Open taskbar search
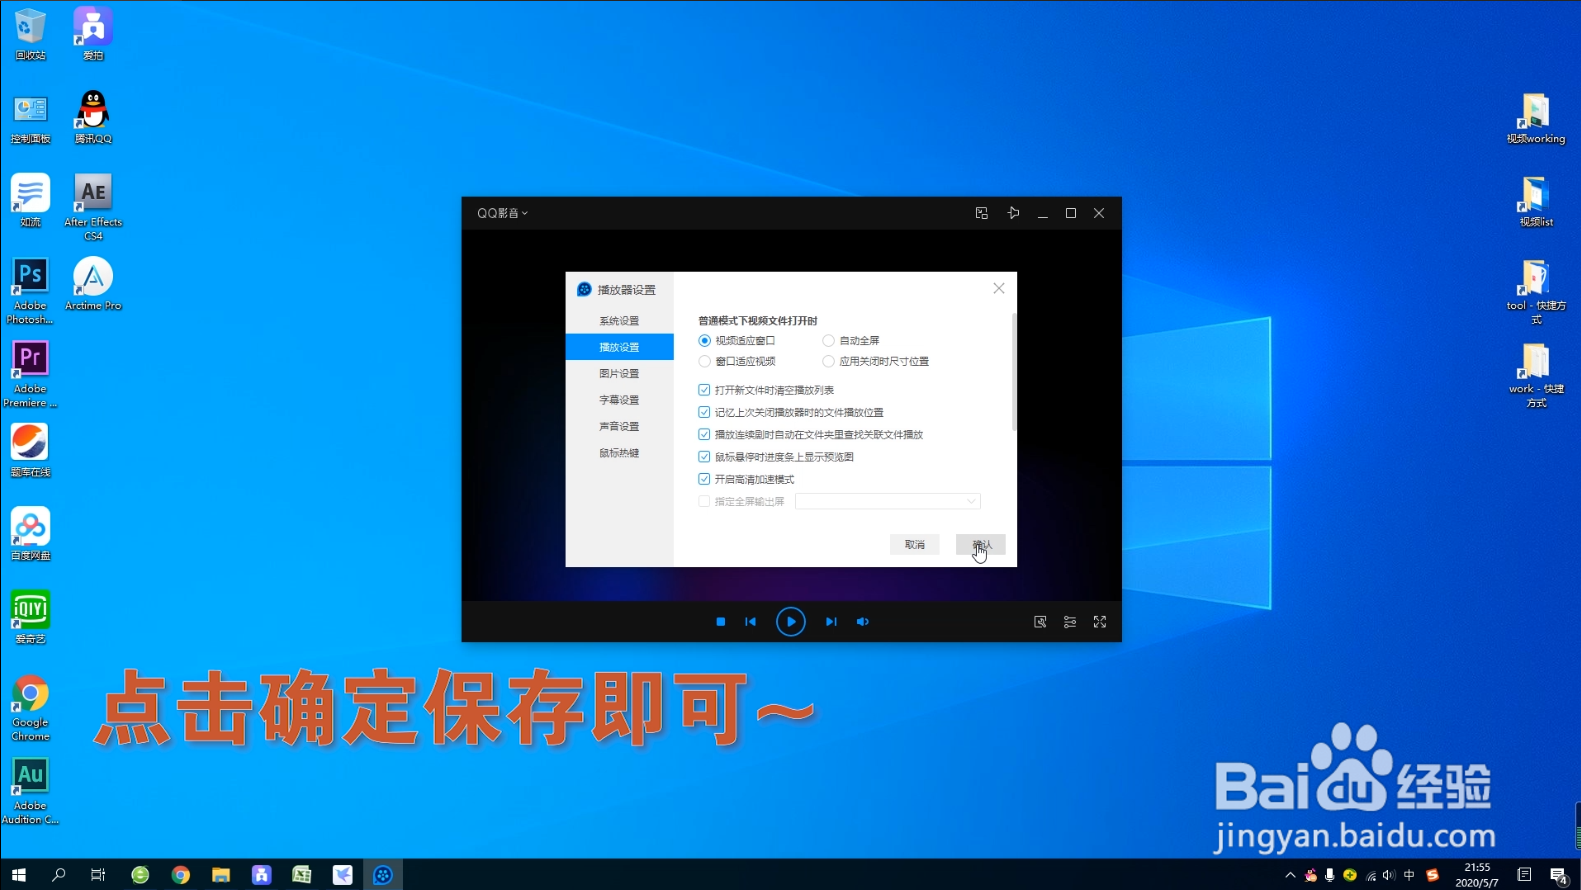The image size is (1581, 890). click(x=59, y=875)
